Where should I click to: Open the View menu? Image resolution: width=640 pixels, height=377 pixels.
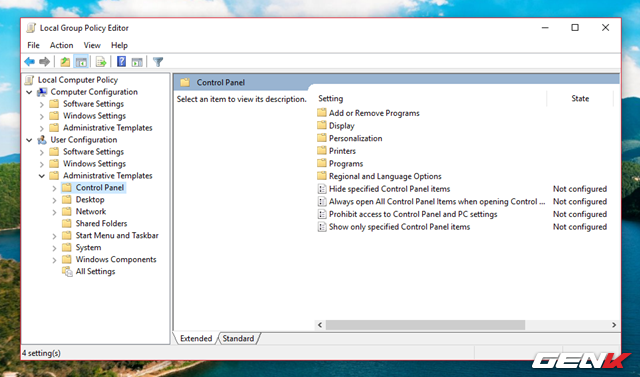click(92, 45)
